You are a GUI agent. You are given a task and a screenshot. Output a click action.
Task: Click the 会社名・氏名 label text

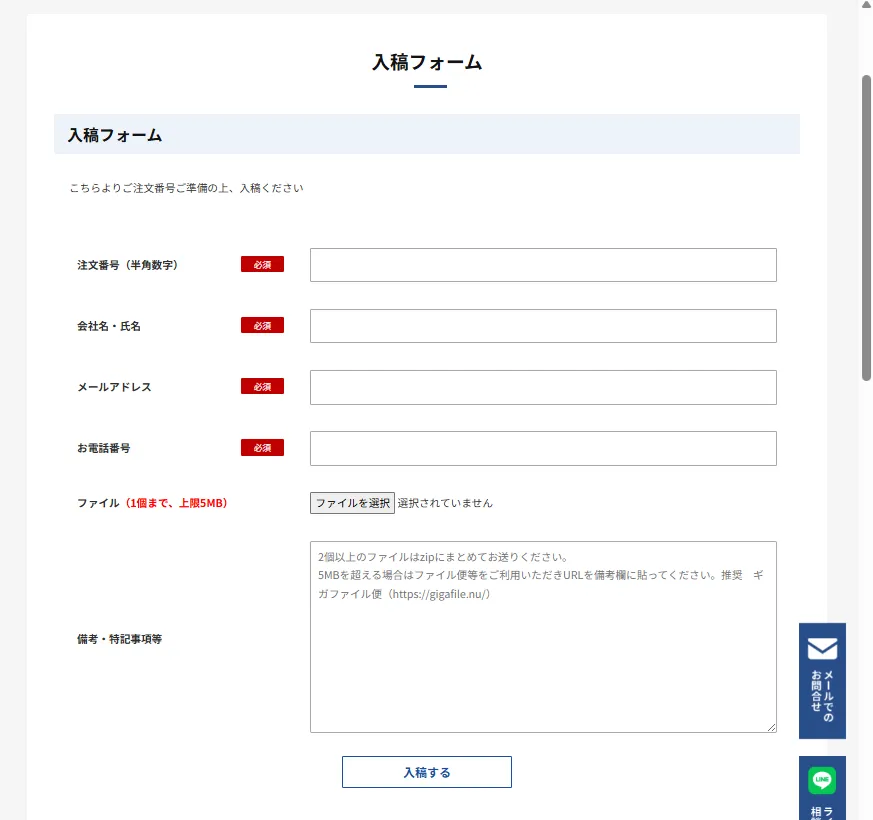pyautogui.click(x=109, y=326)
